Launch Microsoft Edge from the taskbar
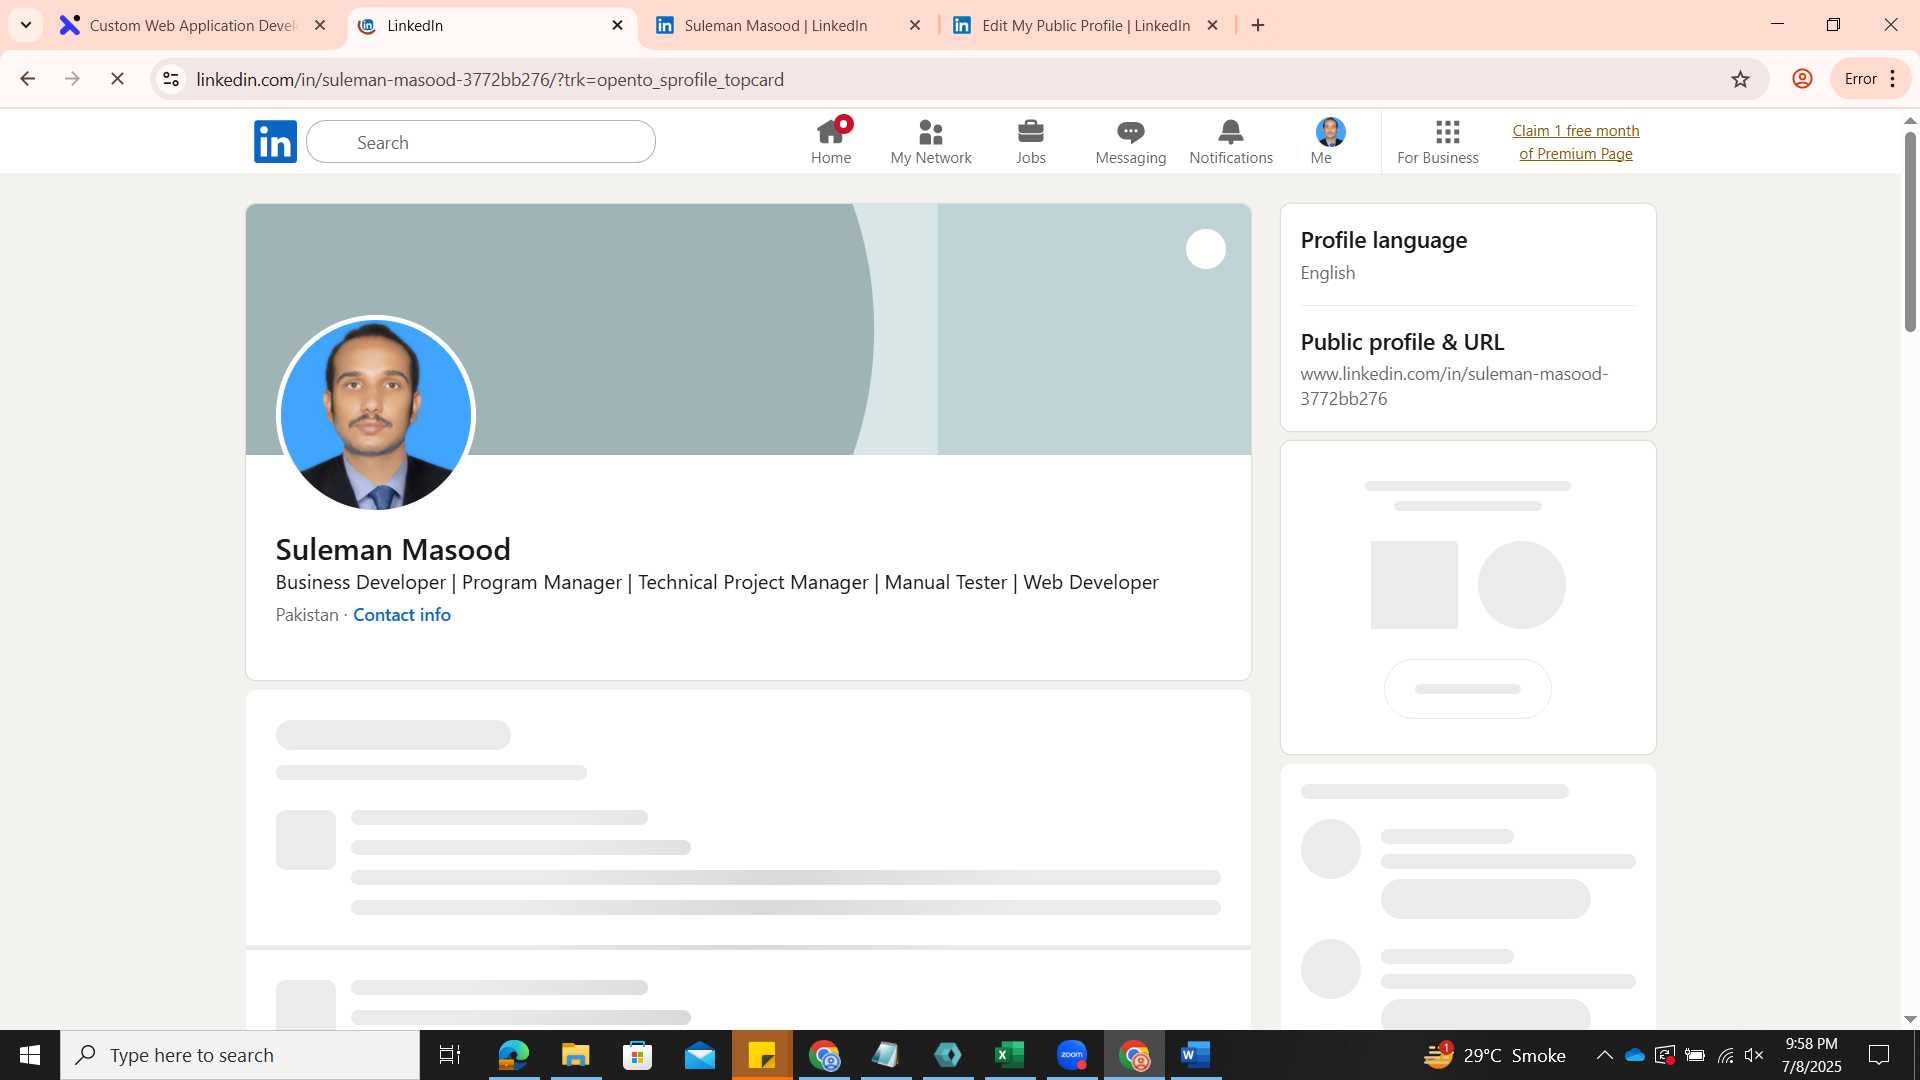Image resolution: width=1920 pixels, height=1080 pixels. pyautogui.click(x=513, y=1055)
